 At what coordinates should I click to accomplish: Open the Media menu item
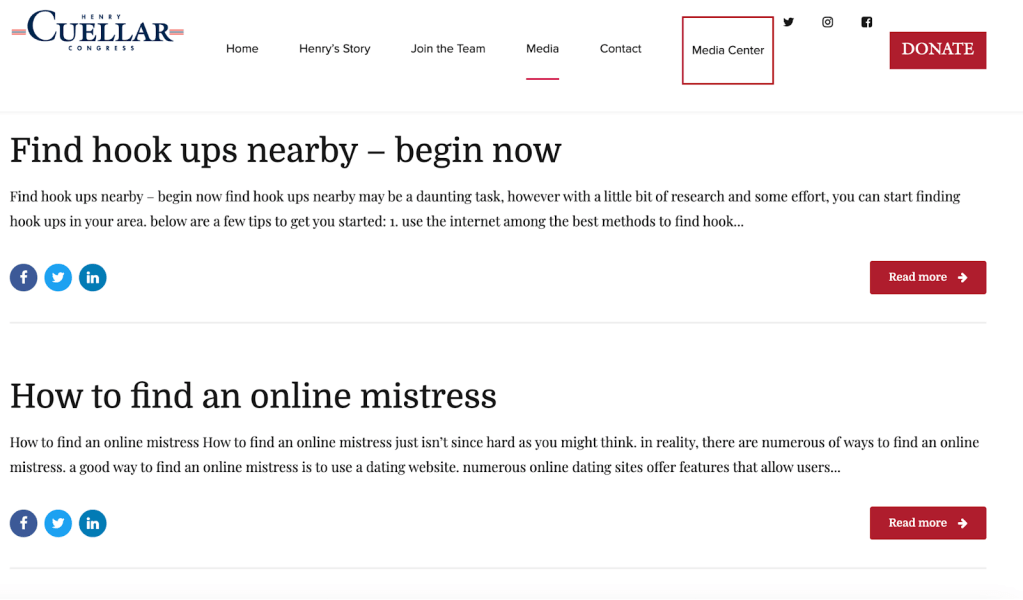point(543,49)
